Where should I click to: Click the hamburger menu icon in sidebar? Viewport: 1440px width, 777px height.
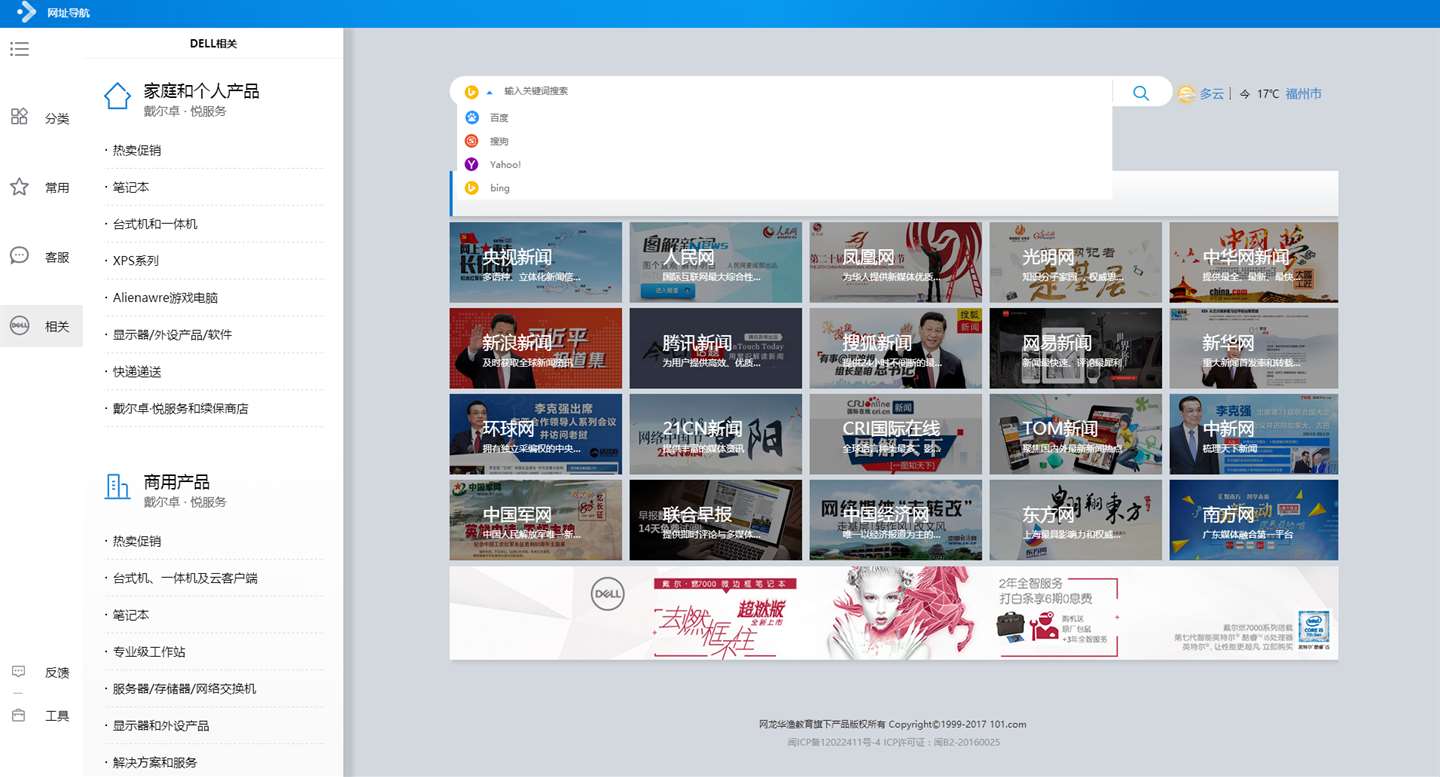(19, 49)
